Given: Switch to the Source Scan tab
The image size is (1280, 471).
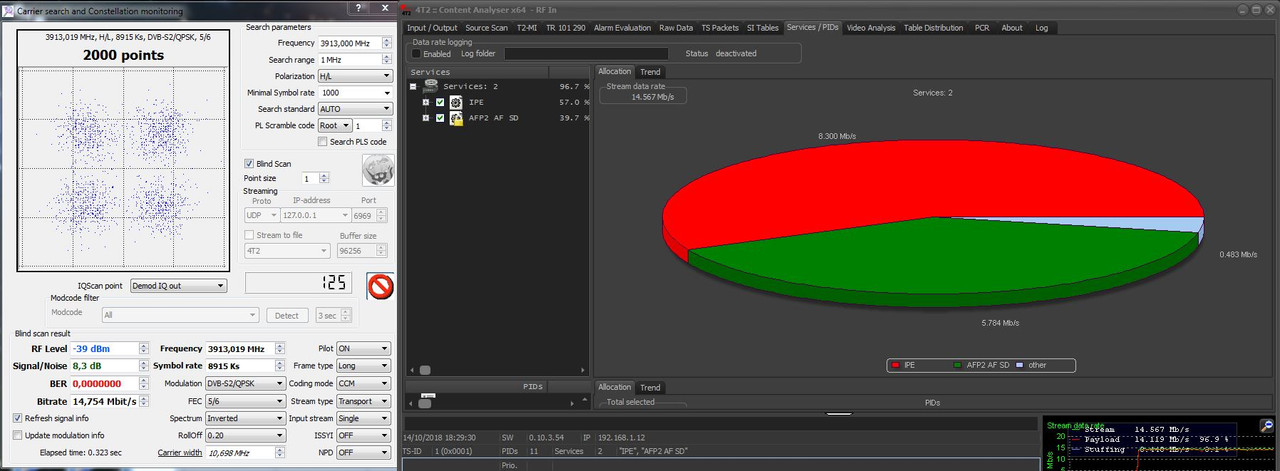Looking at the screenshot, I should (x=487, y=28).
